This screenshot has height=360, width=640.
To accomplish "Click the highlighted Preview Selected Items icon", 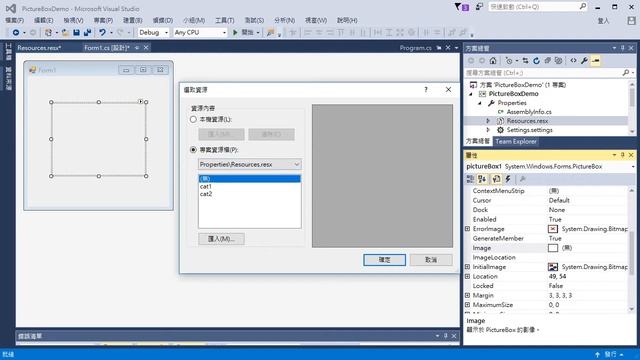I will click(596, 61).
